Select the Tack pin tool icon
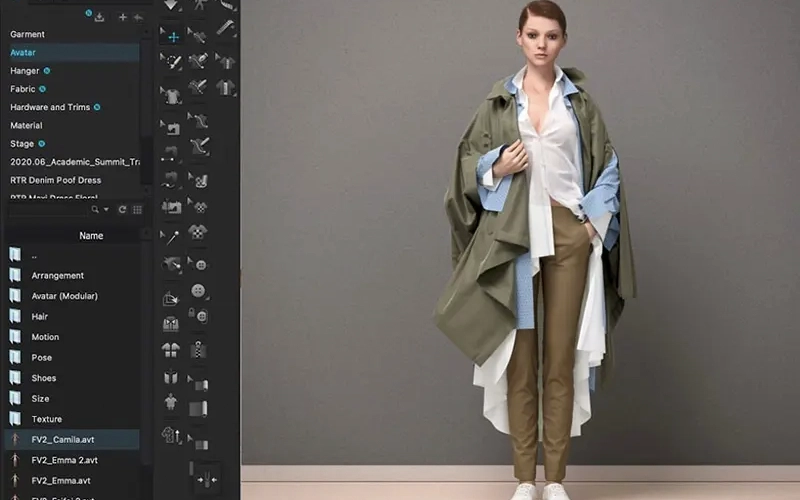The width and height of the screenshot is (800, 500). coord(172,237)
